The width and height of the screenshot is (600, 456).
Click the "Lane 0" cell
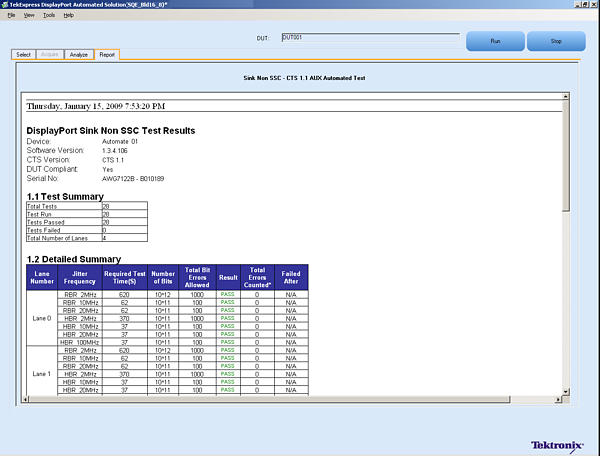point(42,318)
